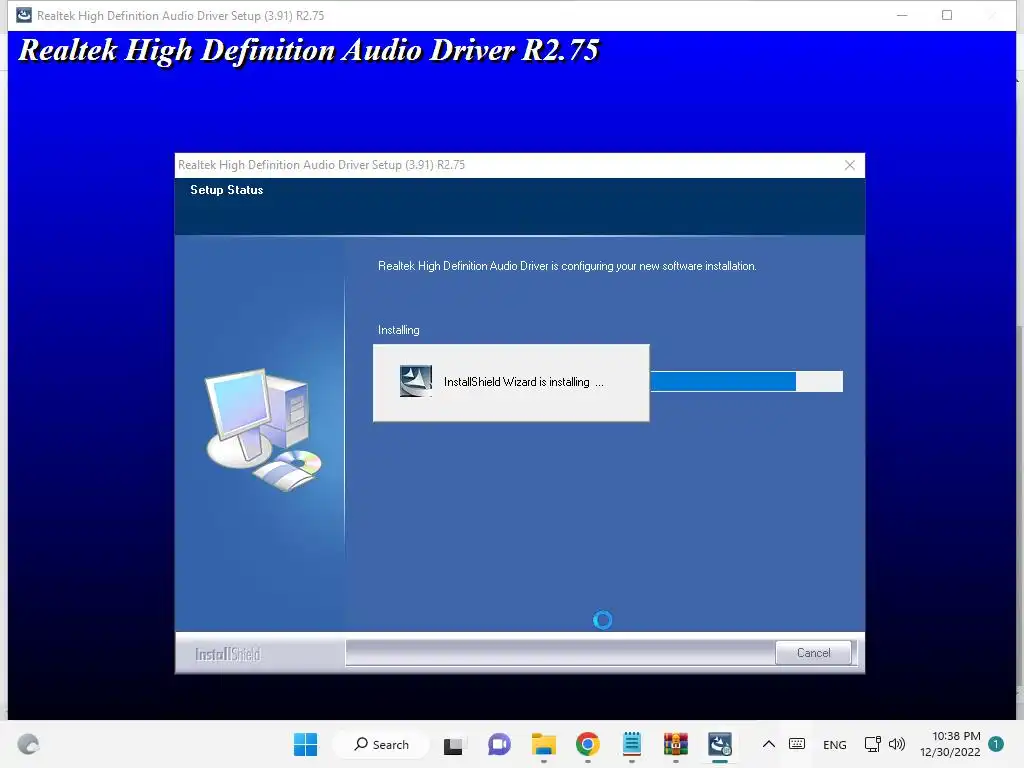Maximize the outer Realtek setup window
The height and width of the screenshot is (768, 1024).
tap(947, 15)
